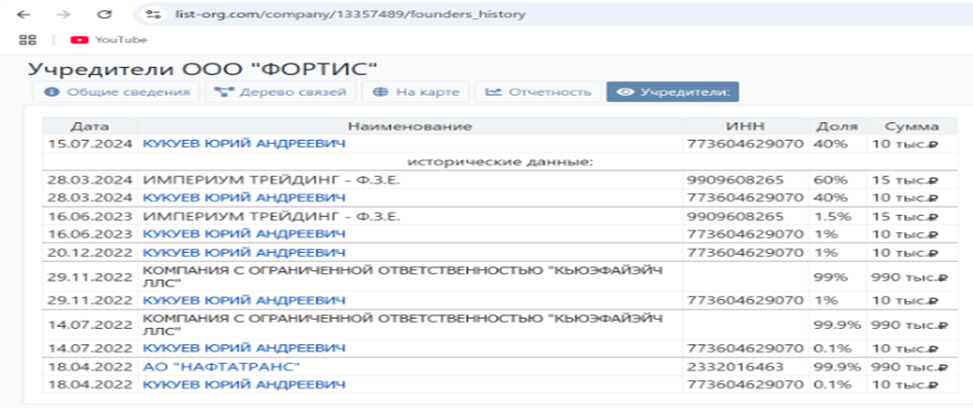The width and height of the screenshot is (973, 408).
Task: Click the Дата column header
Action: (89, 126)
